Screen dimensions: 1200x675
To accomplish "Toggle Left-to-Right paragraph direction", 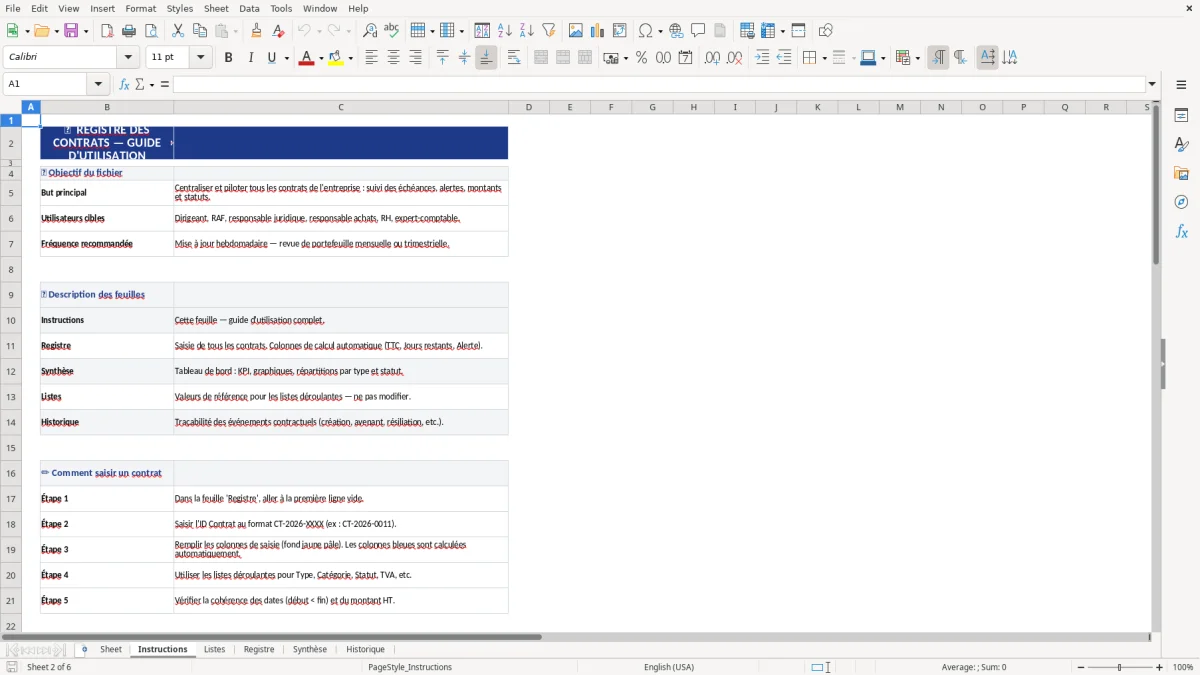I will pyautogui.click(x=938, y=58).
